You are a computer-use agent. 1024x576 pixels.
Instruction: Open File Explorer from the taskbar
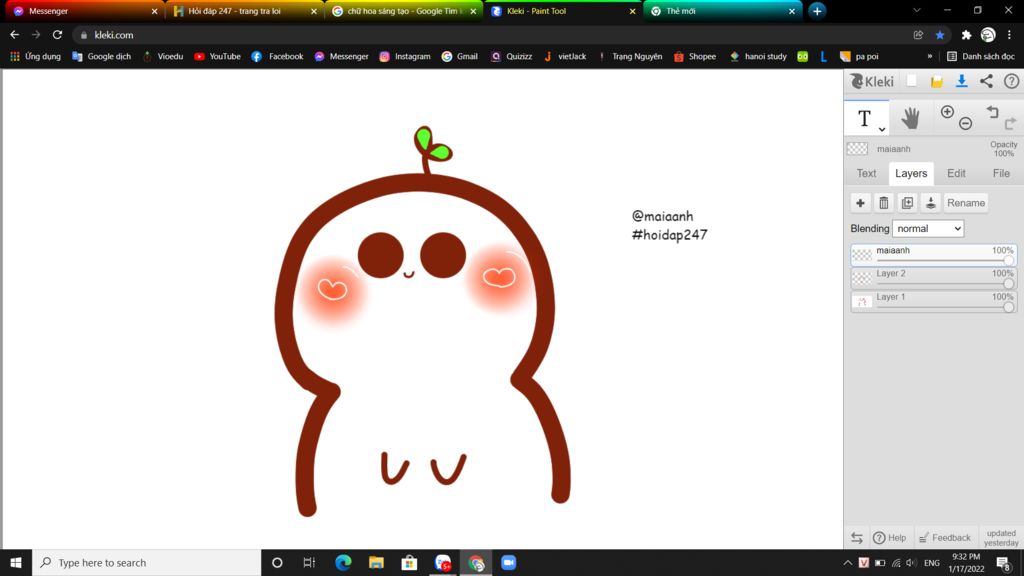pos(376,562)
